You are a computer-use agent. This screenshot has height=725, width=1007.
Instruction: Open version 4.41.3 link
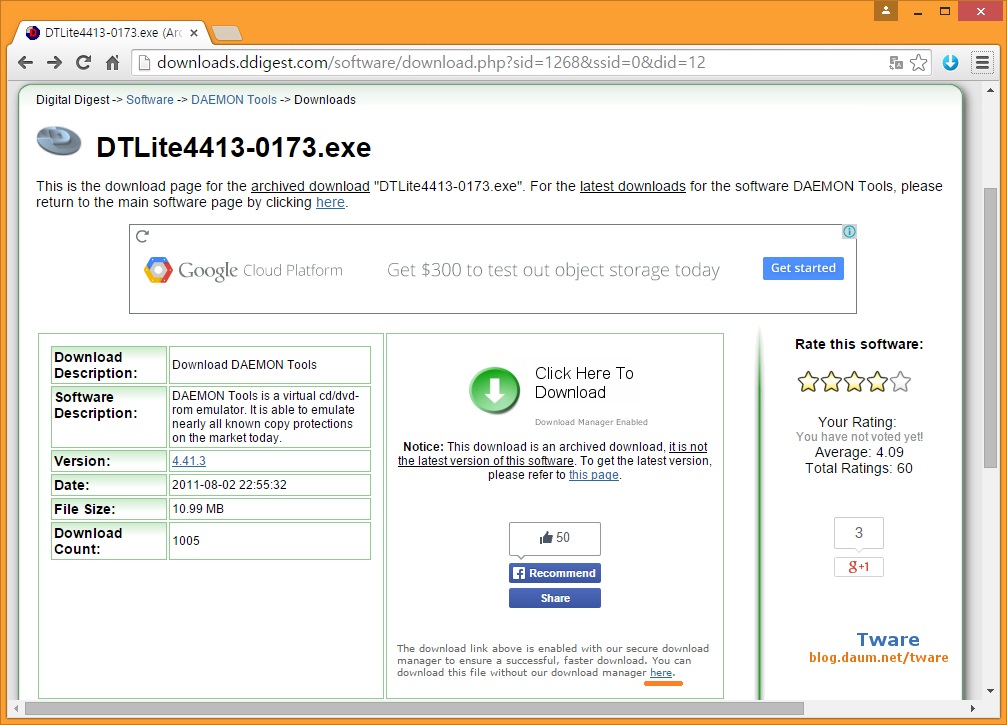point(189,461)
